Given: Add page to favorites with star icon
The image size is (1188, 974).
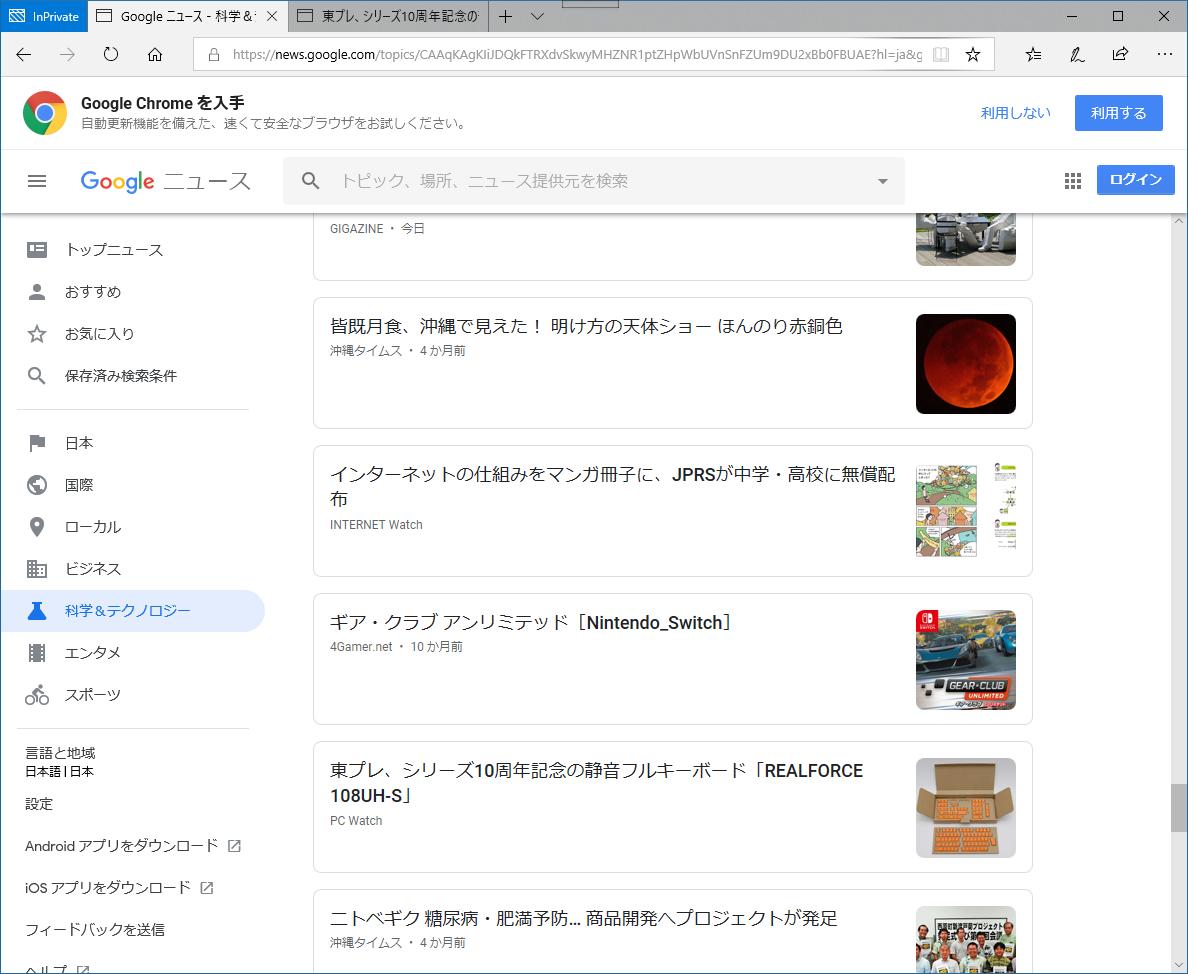Looking at the screenshot, I should tap(973, 55).
